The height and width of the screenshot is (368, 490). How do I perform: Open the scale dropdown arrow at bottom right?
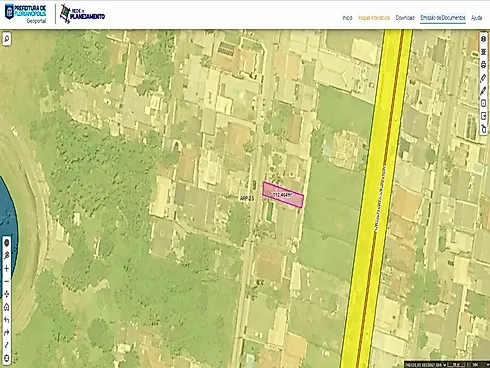click(488, 365)
